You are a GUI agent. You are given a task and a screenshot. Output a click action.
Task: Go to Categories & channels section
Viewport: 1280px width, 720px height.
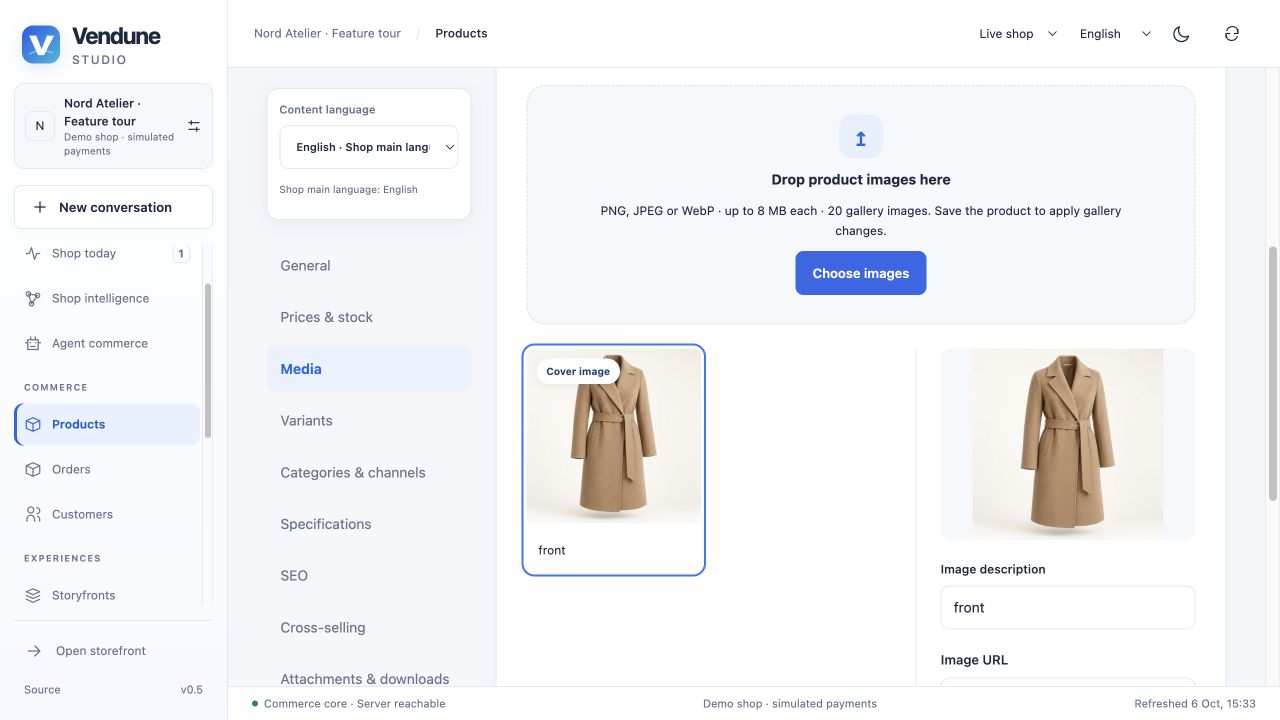pos(369,473)
